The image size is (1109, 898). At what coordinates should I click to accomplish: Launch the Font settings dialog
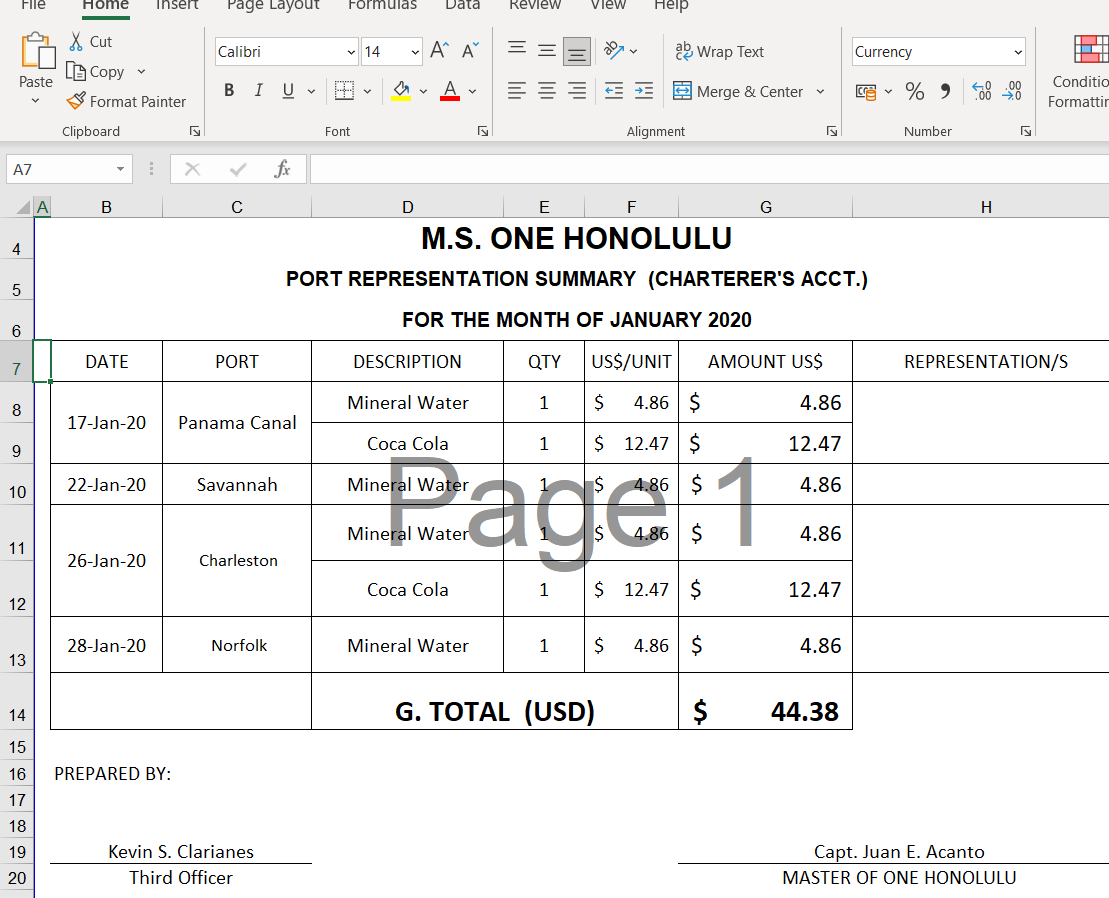pyautogui.click(x=482, y=132)
